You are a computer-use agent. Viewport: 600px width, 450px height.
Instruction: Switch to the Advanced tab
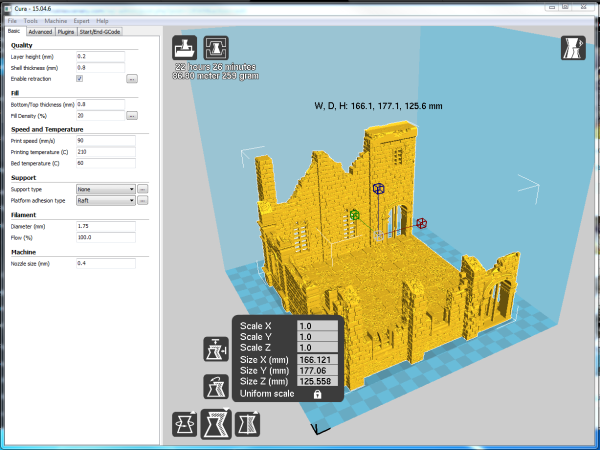pyautogui.click(x=39, y=31)
